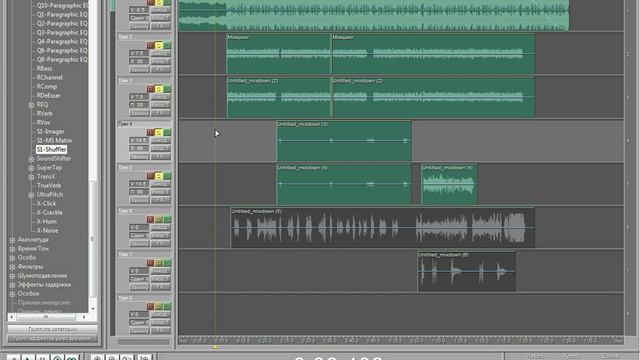
Task: Arm record on Track 5
Action: tap(150, 176)
